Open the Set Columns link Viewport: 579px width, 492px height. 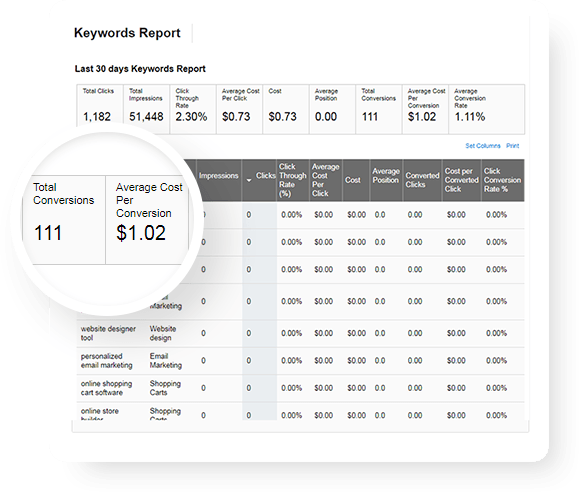tap(483, 146)
